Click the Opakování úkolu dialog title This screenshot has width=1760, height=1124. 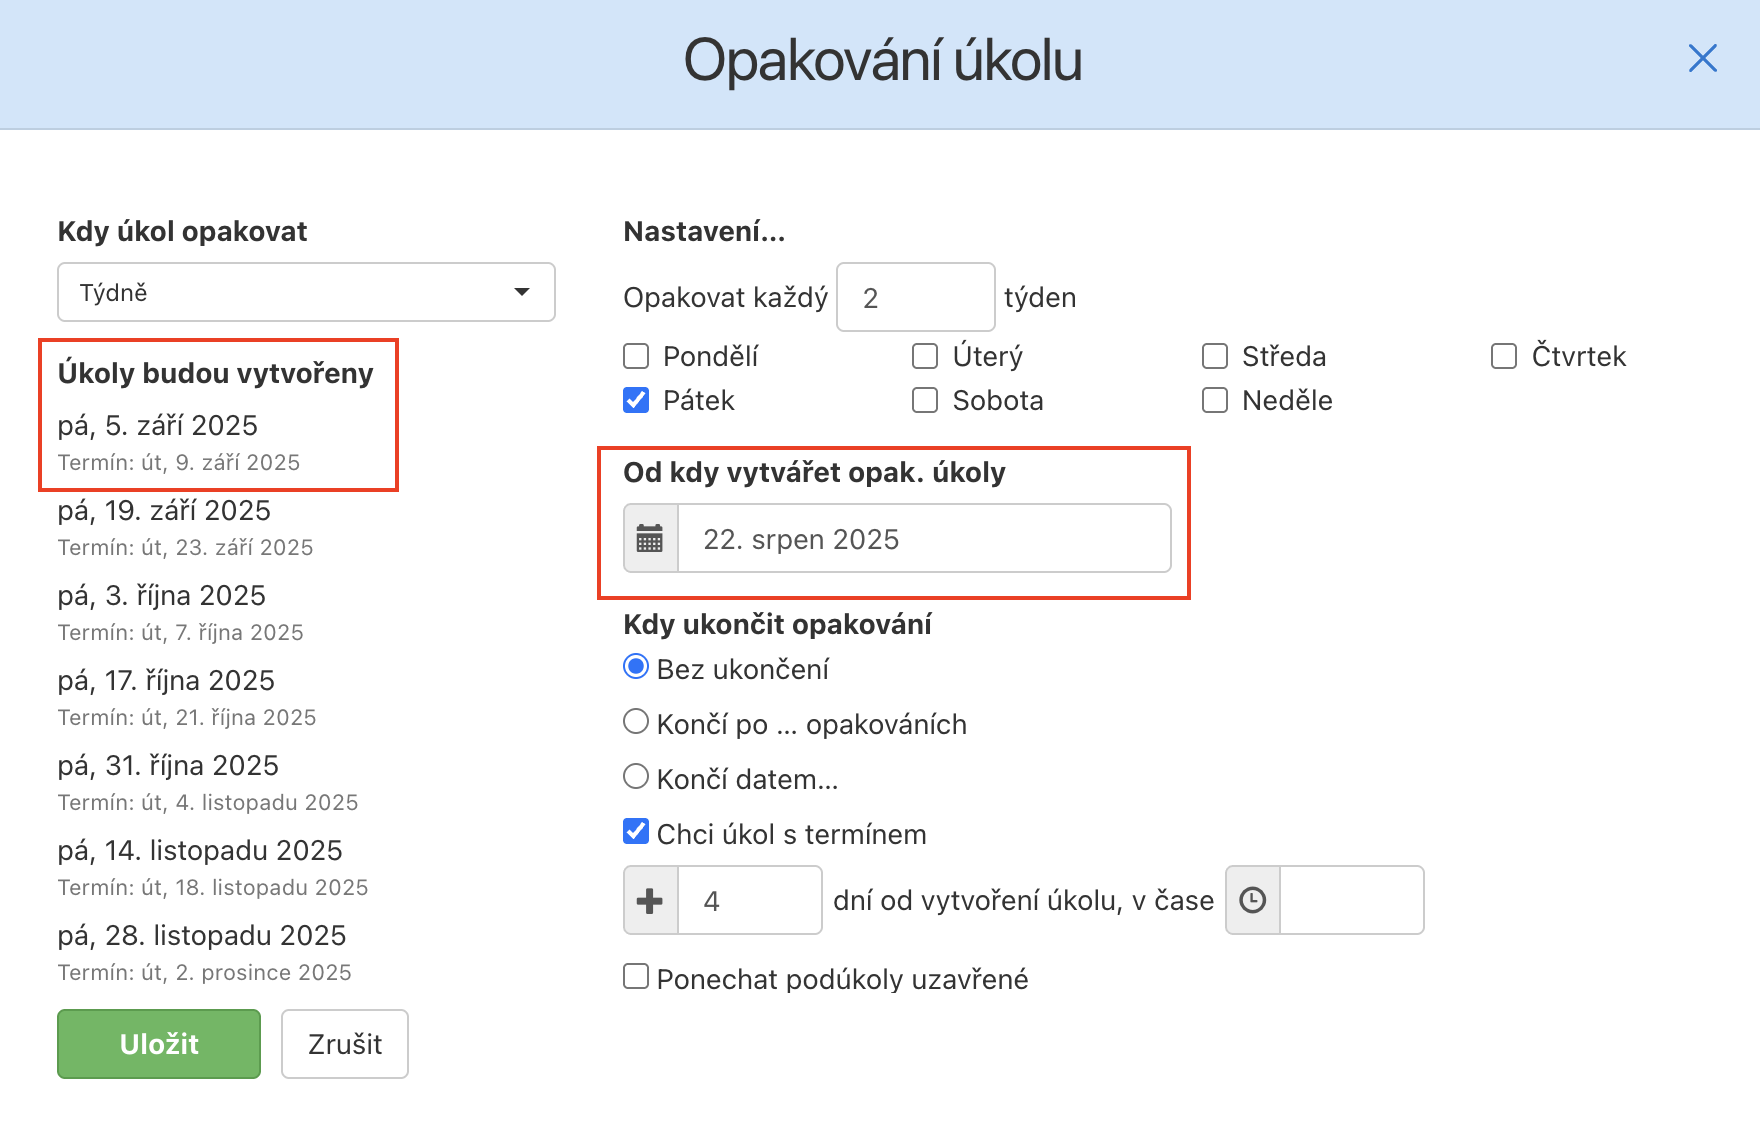[x=883, y=61]
